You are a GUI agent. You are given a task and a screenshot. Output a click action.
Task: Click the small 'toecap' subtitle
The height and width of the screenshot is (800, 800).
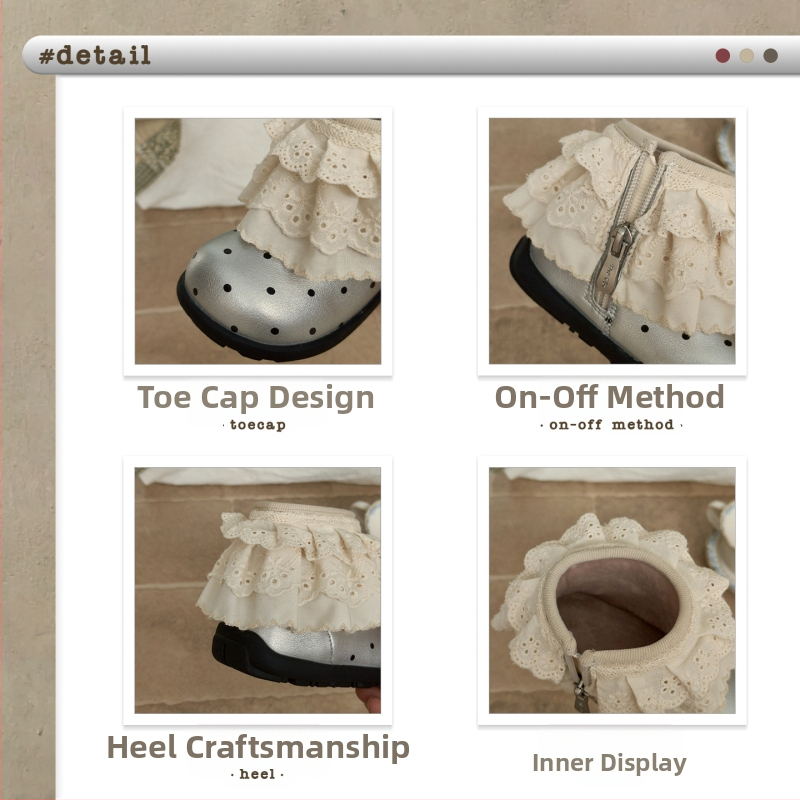click(x=257, y=425)
